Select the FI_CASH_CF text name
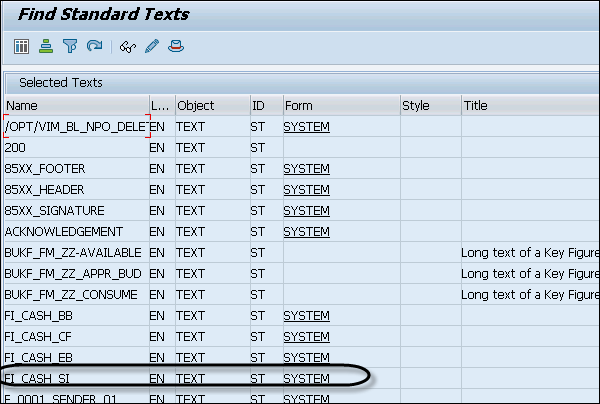600x404 pixels. 38,337
